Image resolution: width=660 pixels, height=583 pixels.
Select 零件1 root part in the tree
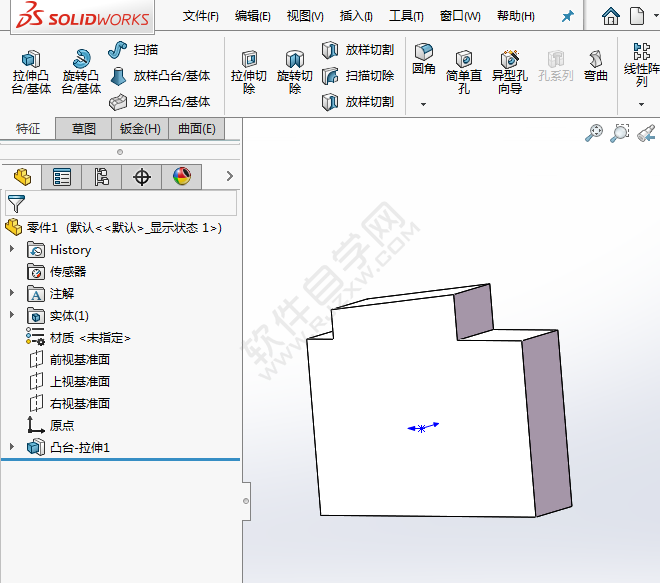(114, 228)
